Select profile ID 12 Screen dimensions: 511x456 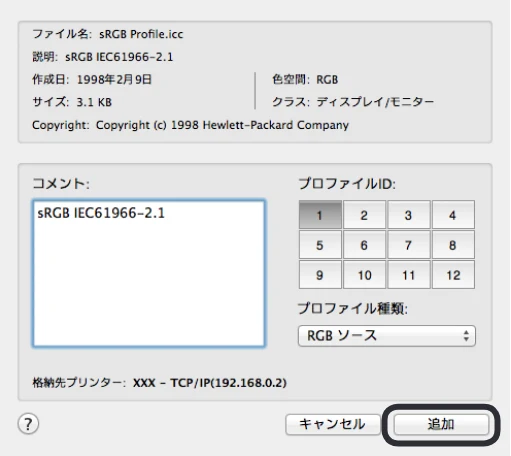(x=453, y=275)
